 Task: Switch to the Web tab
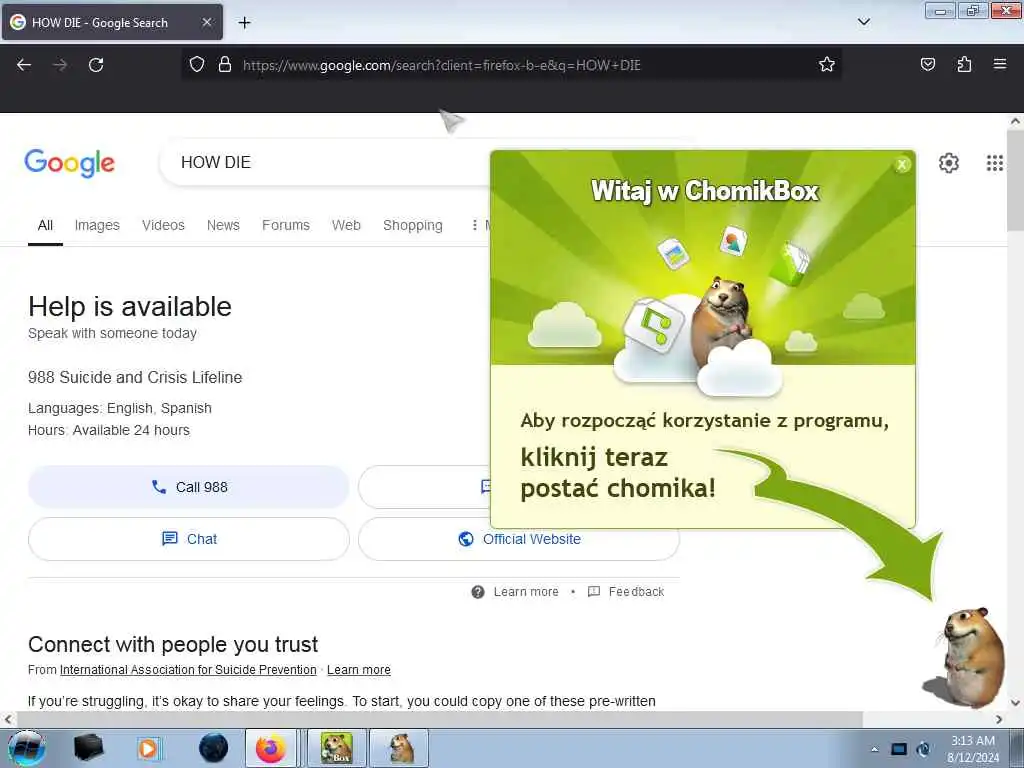[346, 225]
